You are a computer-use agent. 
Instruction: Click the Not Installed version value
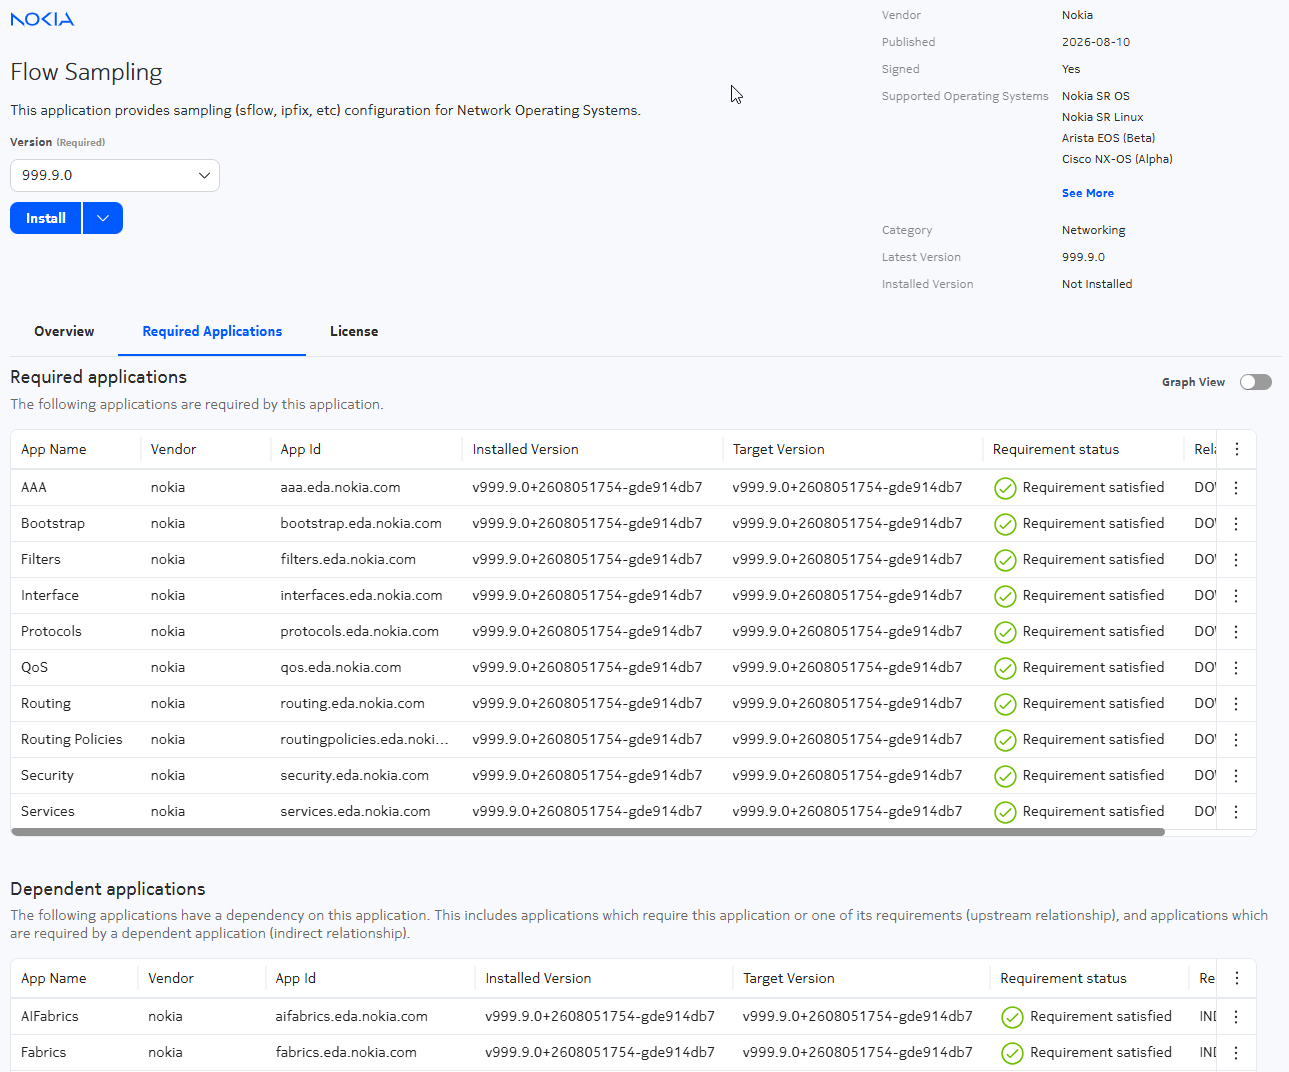1097,284
